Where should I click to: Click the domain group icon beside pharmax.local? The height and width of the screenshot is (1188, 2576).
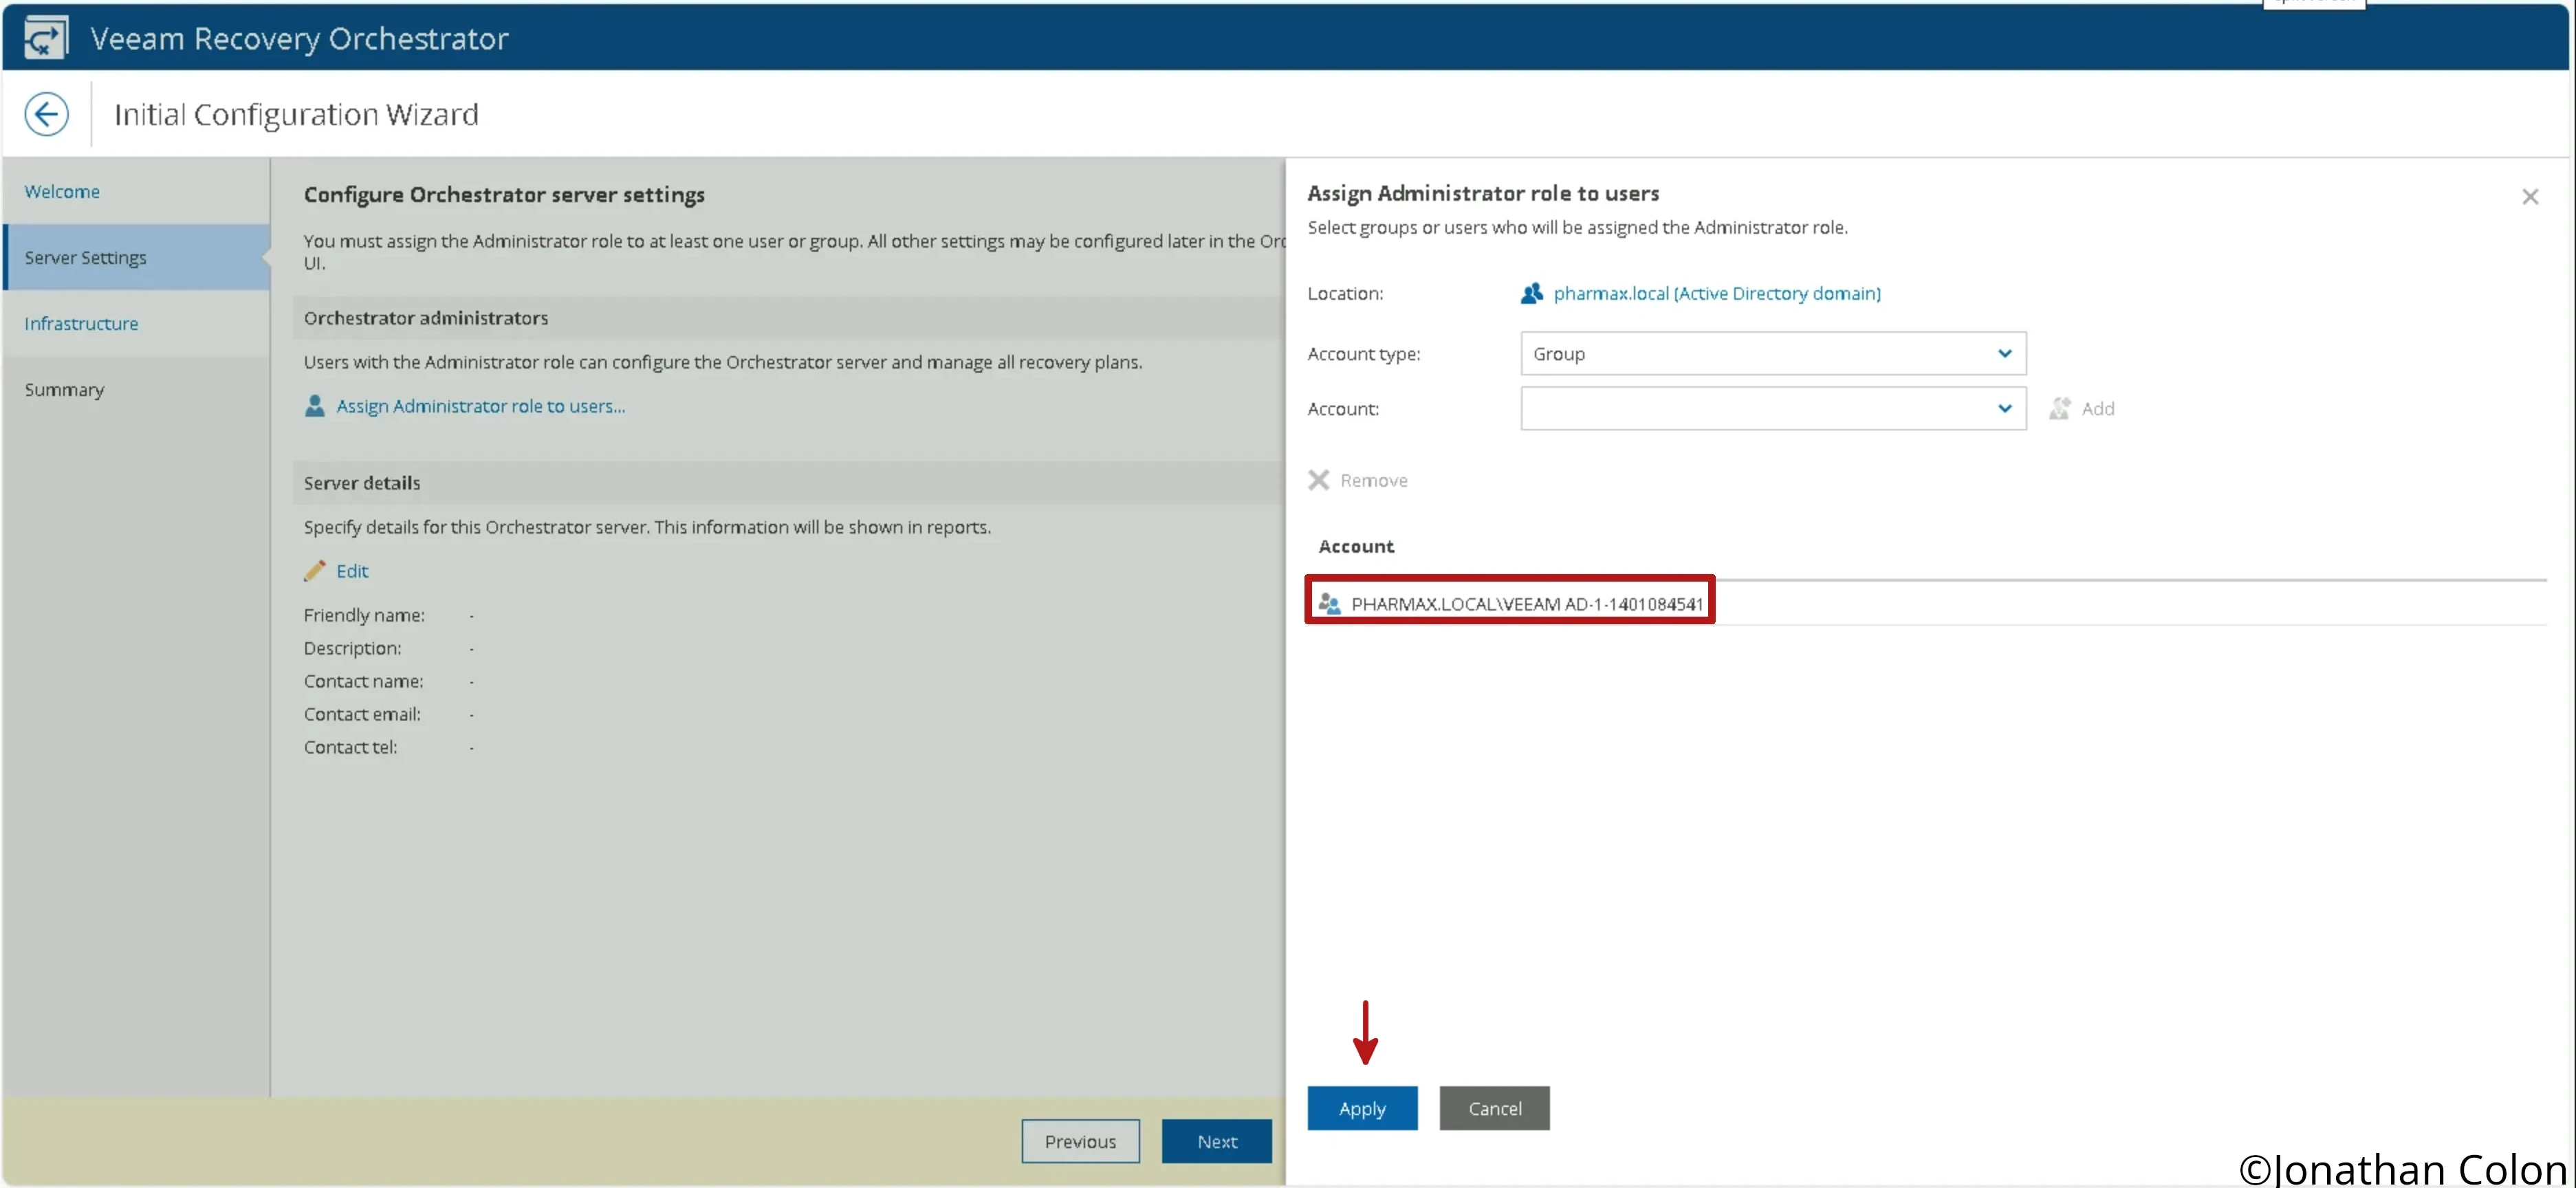tap(1531, 293)
